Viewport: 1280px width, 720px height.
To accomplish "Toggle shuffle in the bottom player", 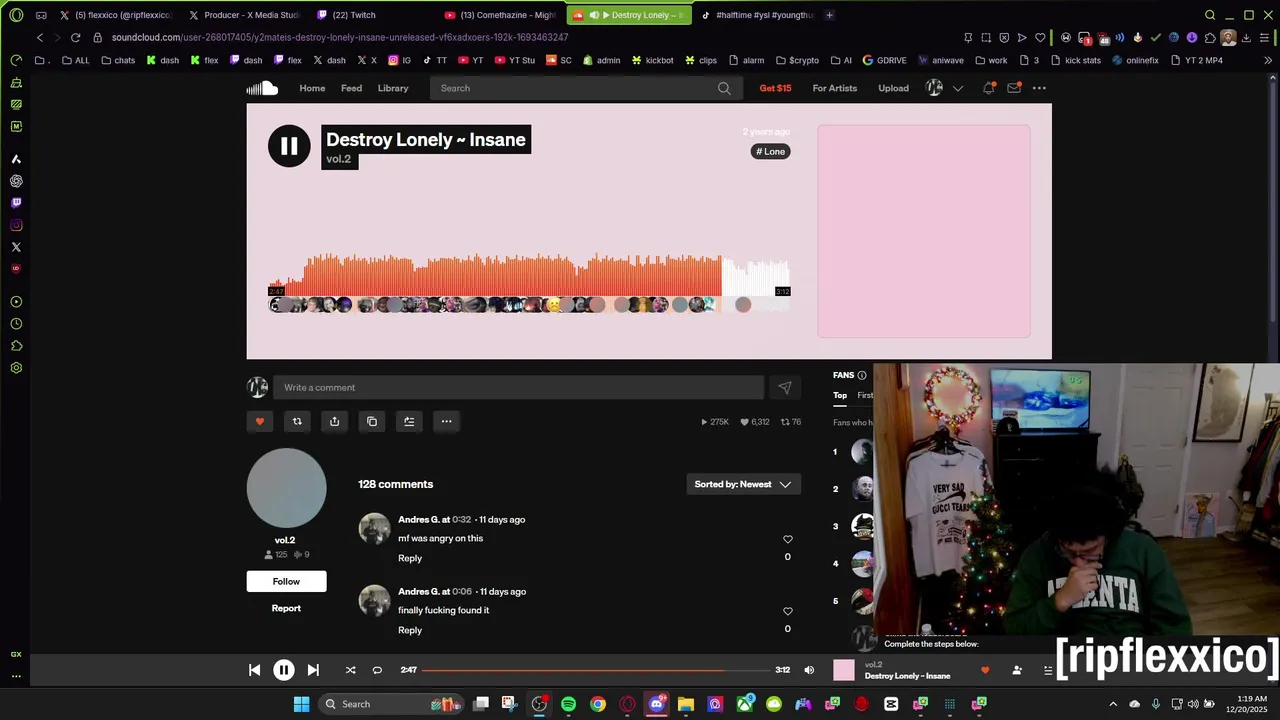I will [x=350, y=670].
